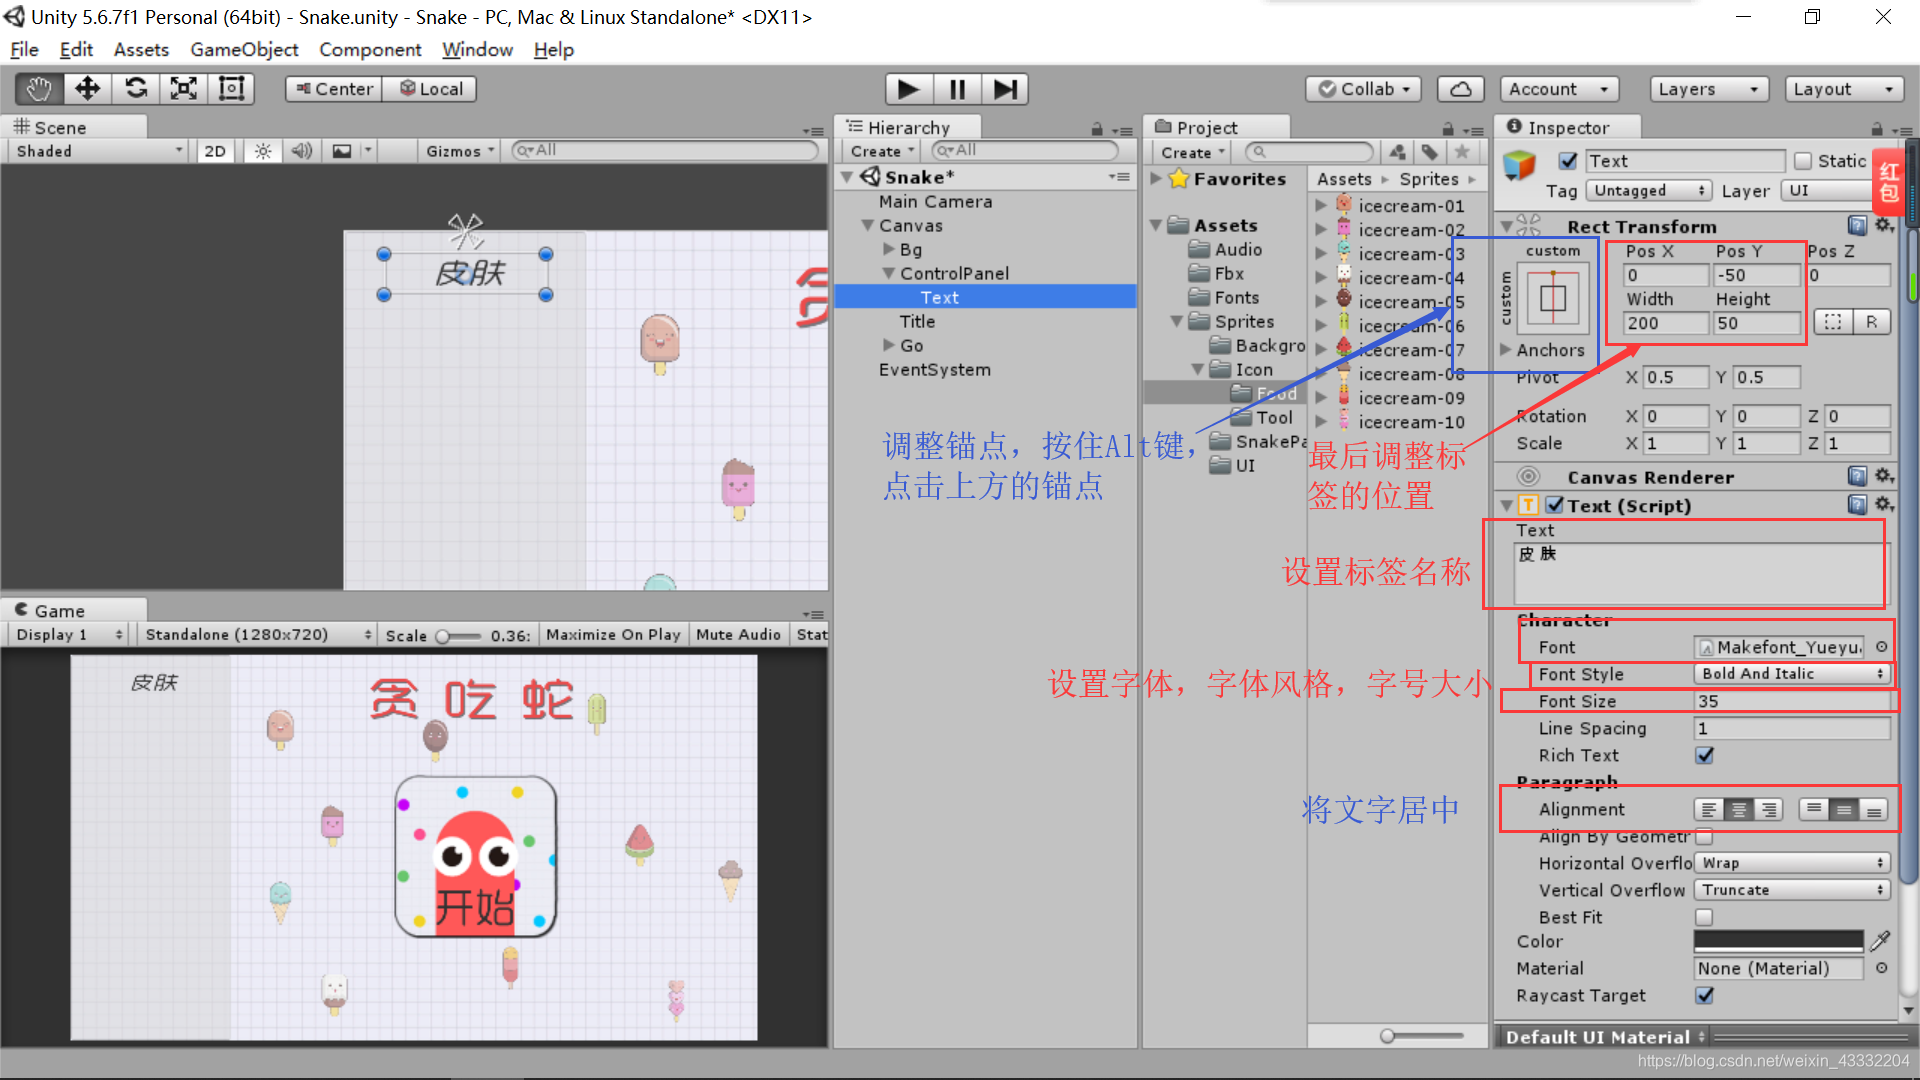This screenshot has height=1080, width=1920.
Task: Open the Window menu
Action: click(x=477, y=49)
